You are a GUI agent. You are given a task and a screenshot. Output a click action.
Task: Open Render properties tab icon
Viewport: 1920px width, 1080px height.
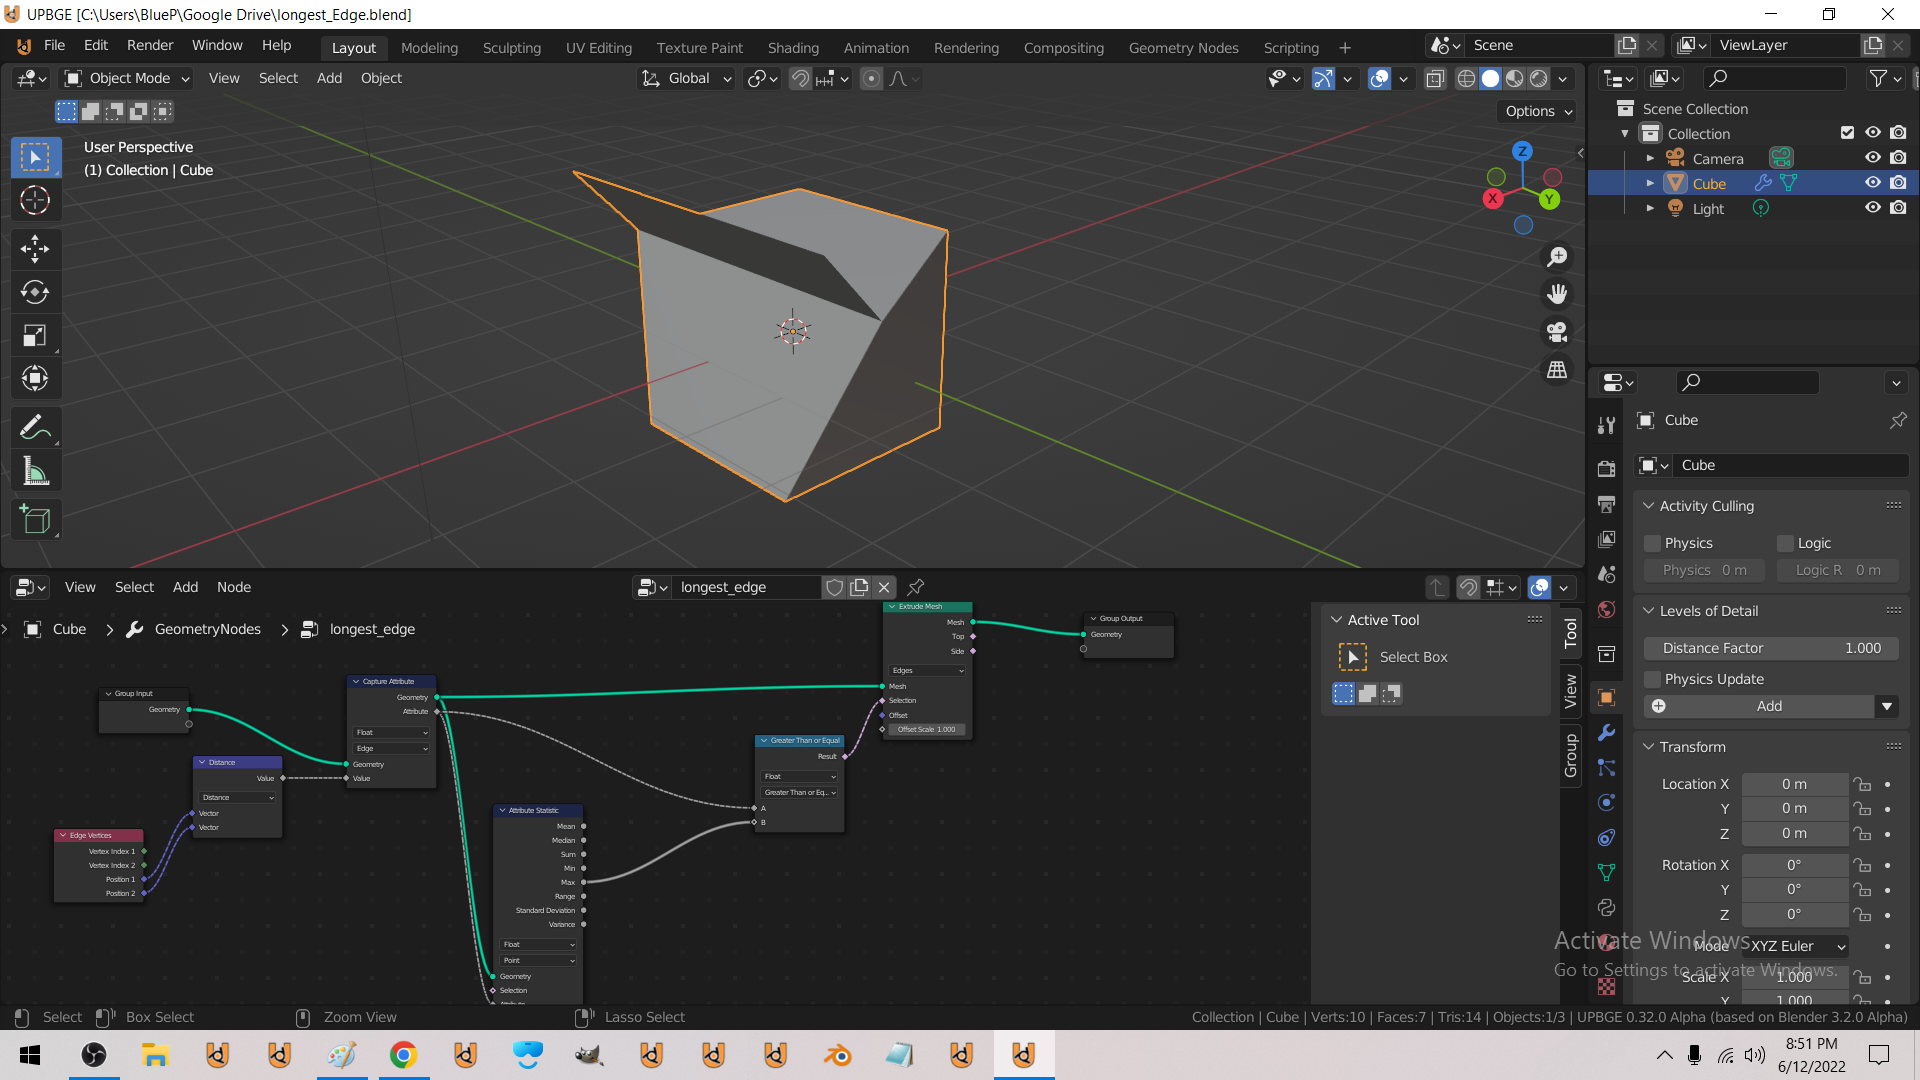[x=1606, y=469]
